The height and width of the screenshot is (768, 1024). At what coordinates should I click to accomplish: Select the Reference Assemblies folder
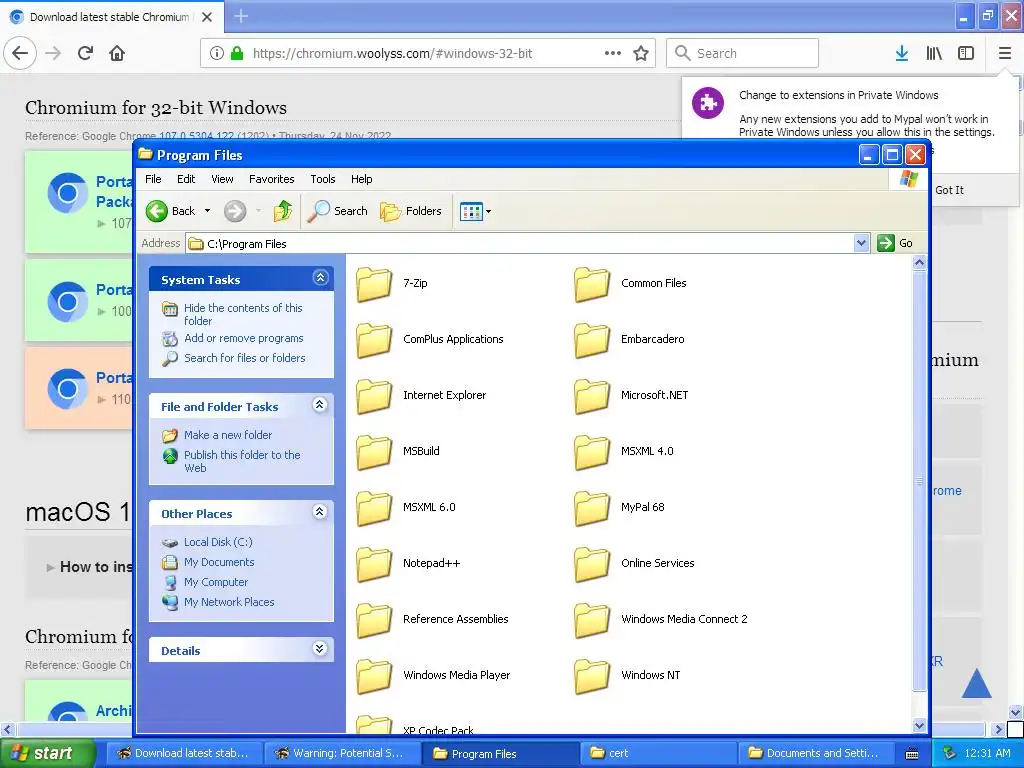432,619
